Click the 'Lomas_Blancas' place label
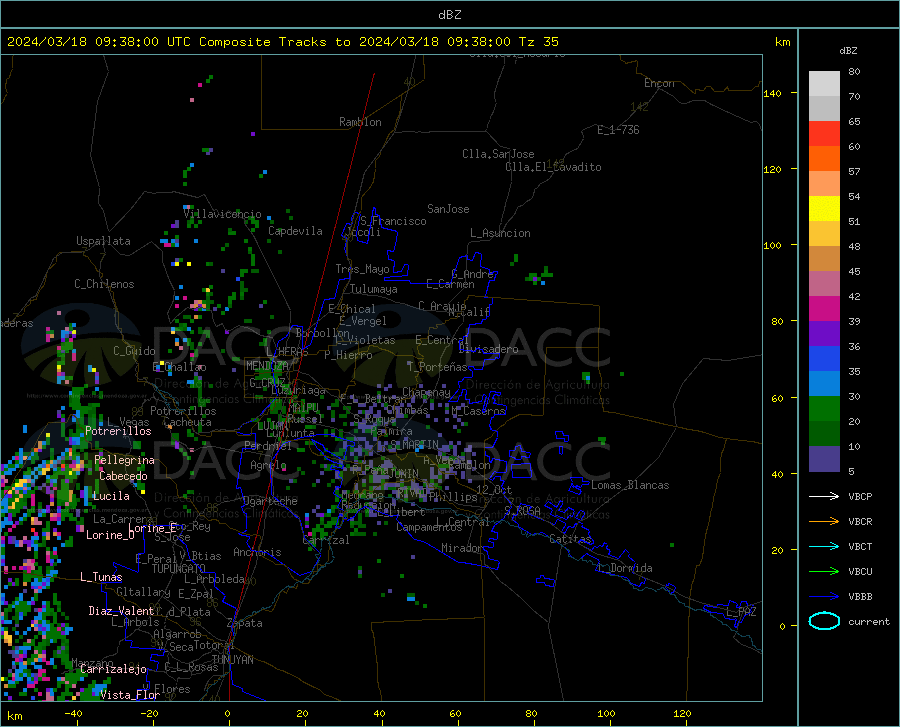 (x=630, y=485)
